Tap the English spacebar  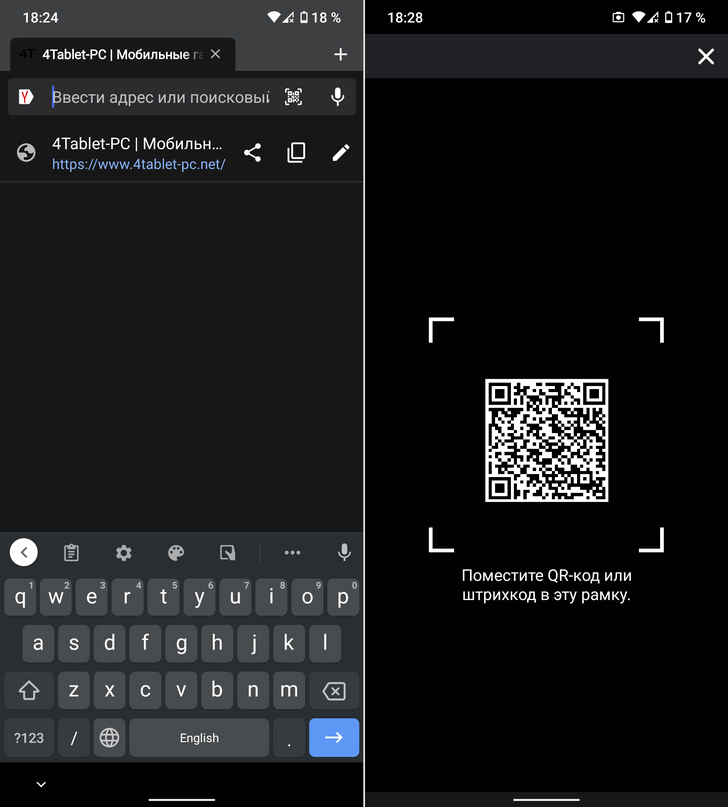click(199, 738)
